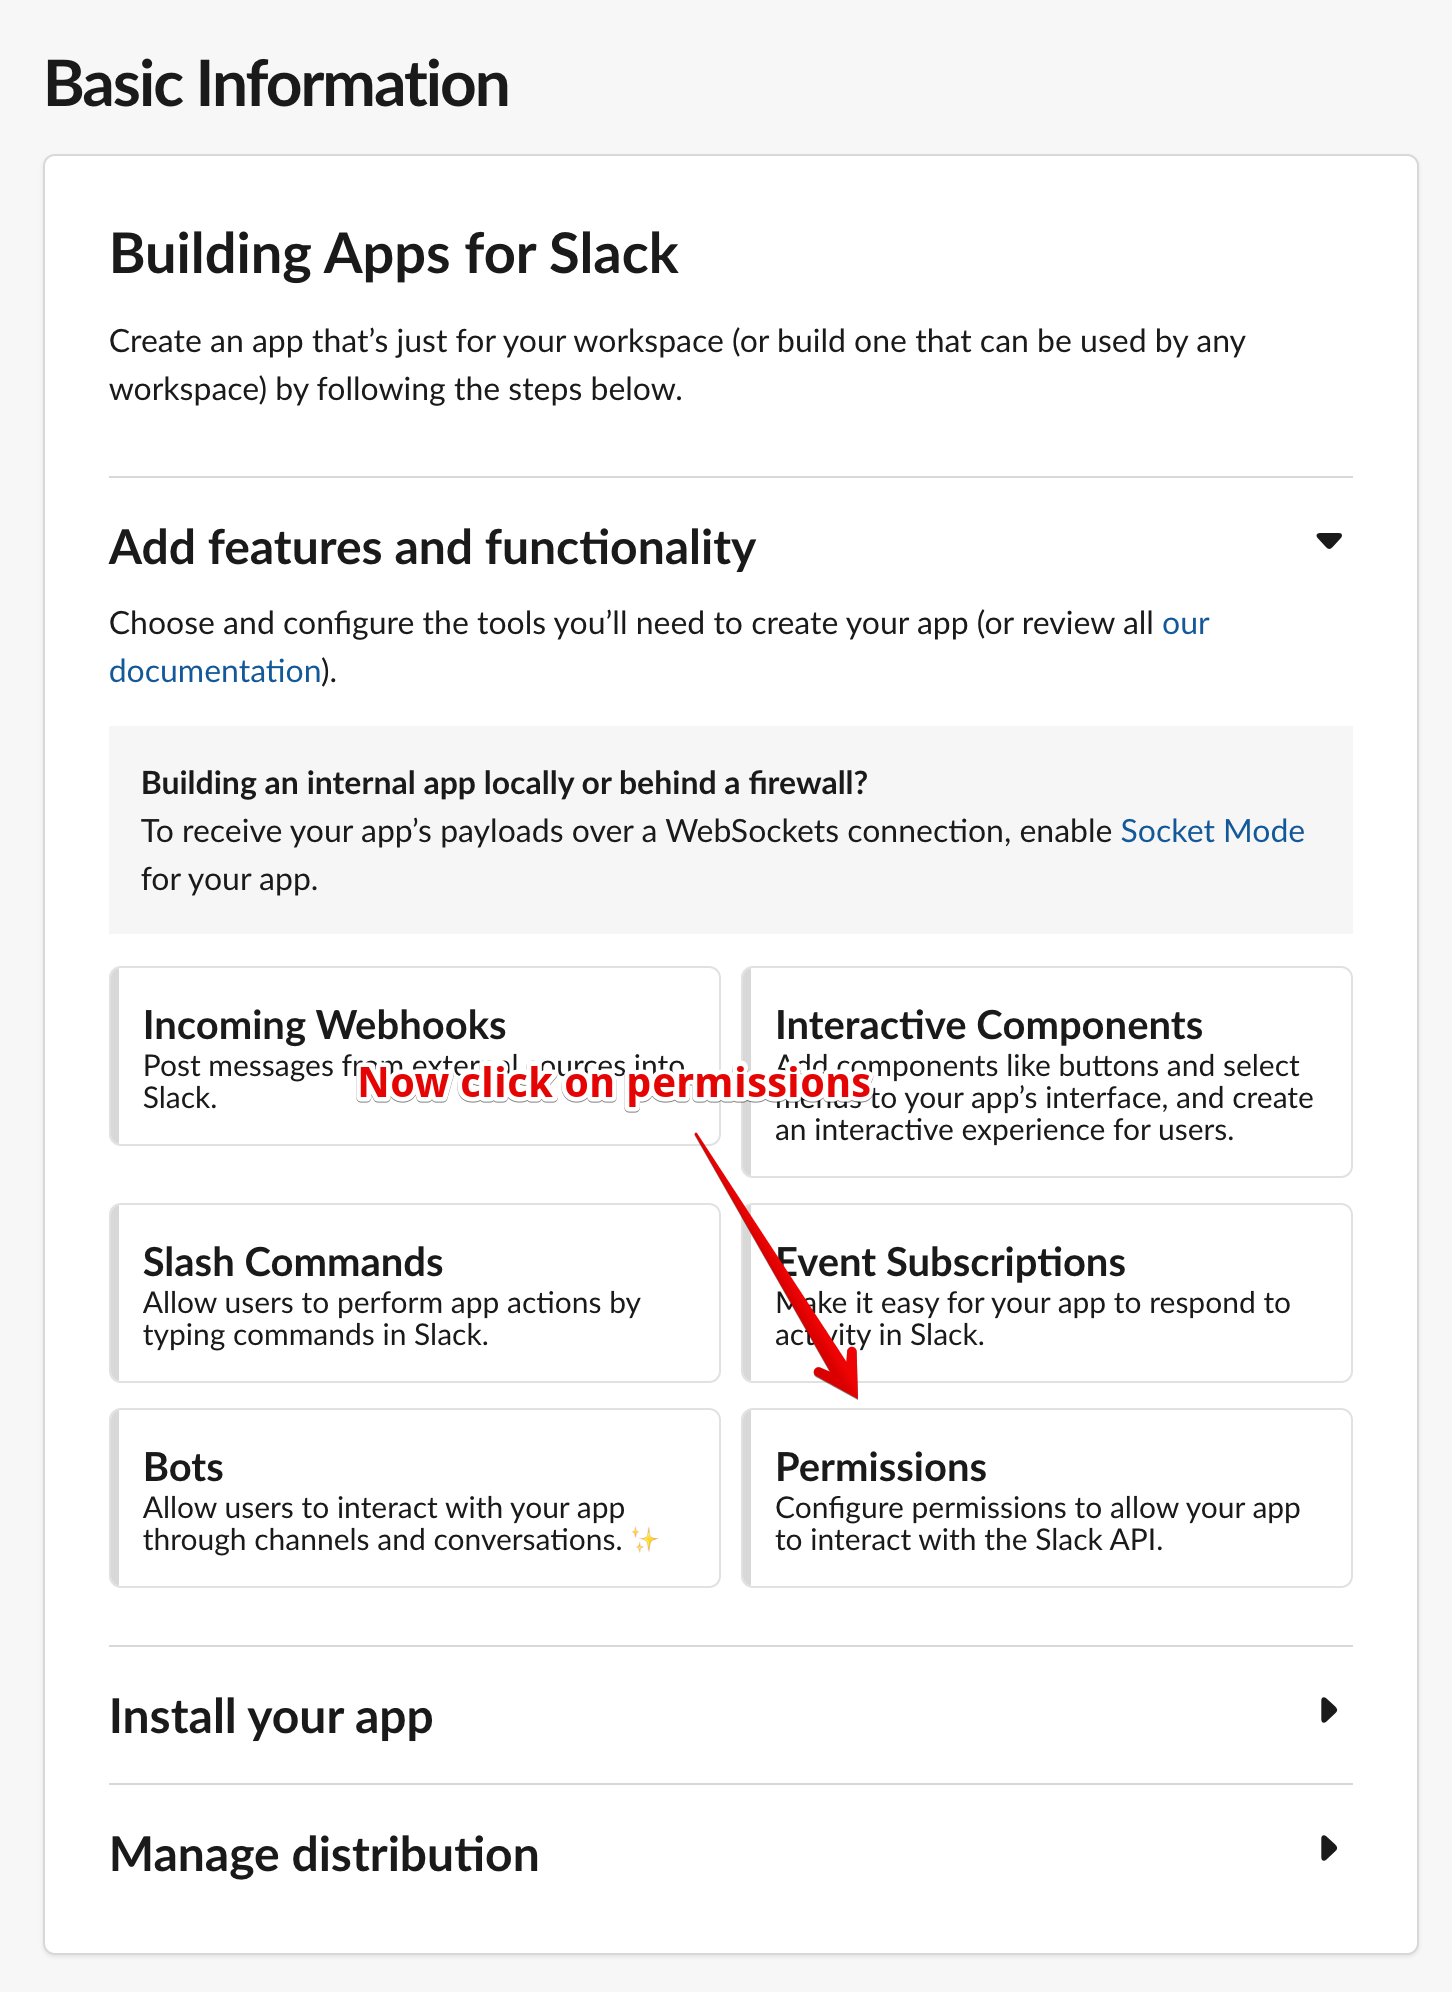Click the Manage distribution heading

pyautogui.click(x=324, y=1854)
